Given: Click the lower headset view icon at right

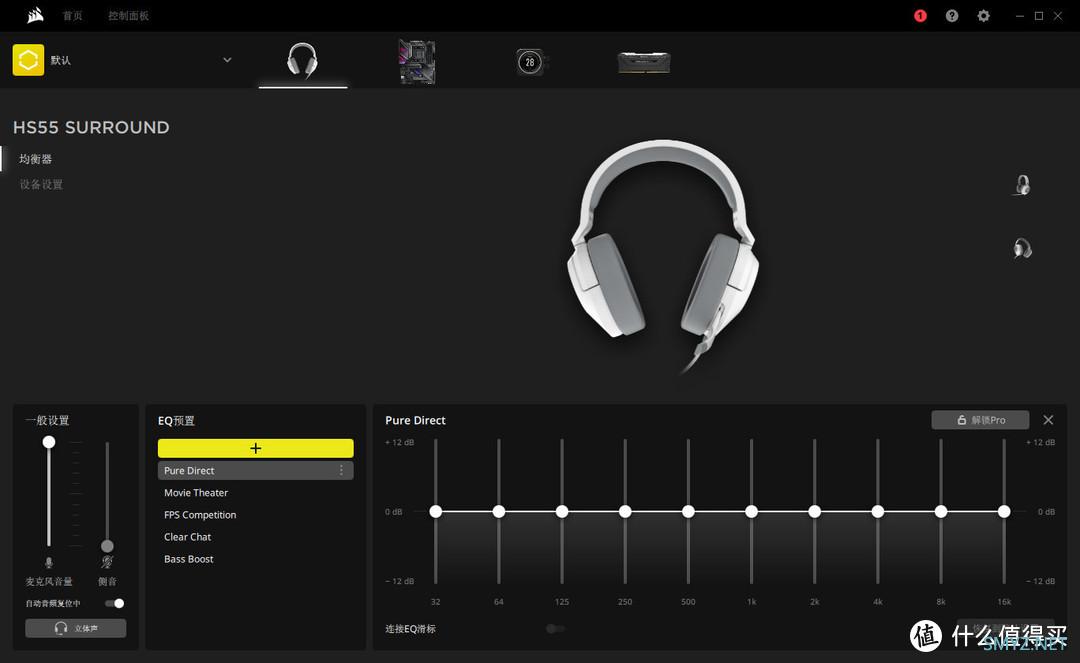Looking at the screenshot, I should coord(1023,248).
